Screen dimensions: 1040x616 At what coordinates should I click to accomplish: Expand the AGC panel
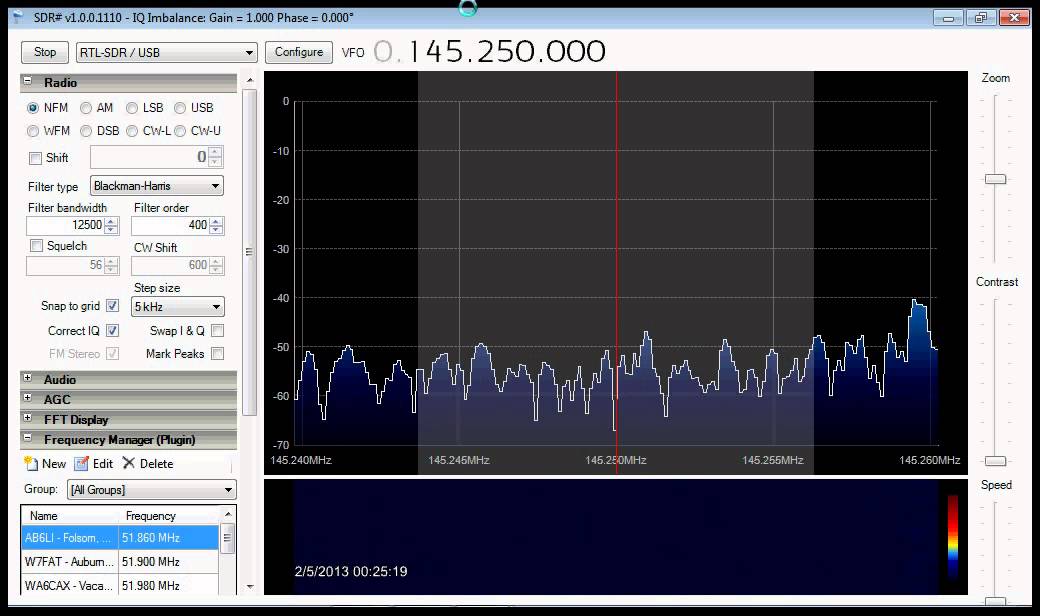(28, 398)
